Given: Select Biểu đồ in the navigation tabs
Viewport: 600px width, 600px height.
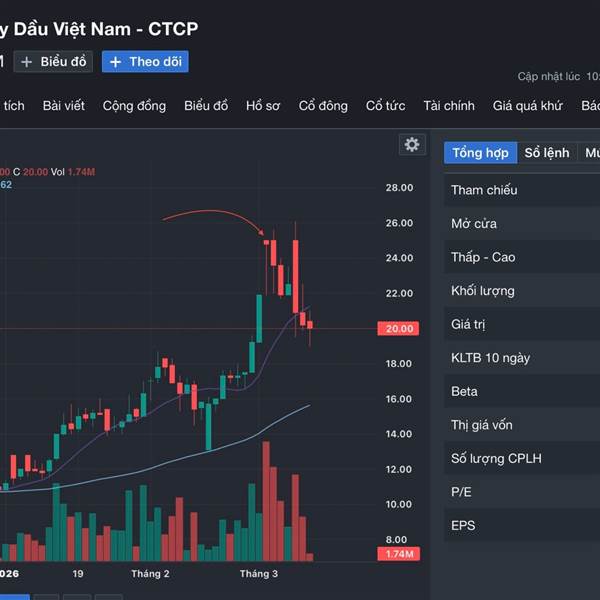Looking at the screenshot, I should 206,106.
